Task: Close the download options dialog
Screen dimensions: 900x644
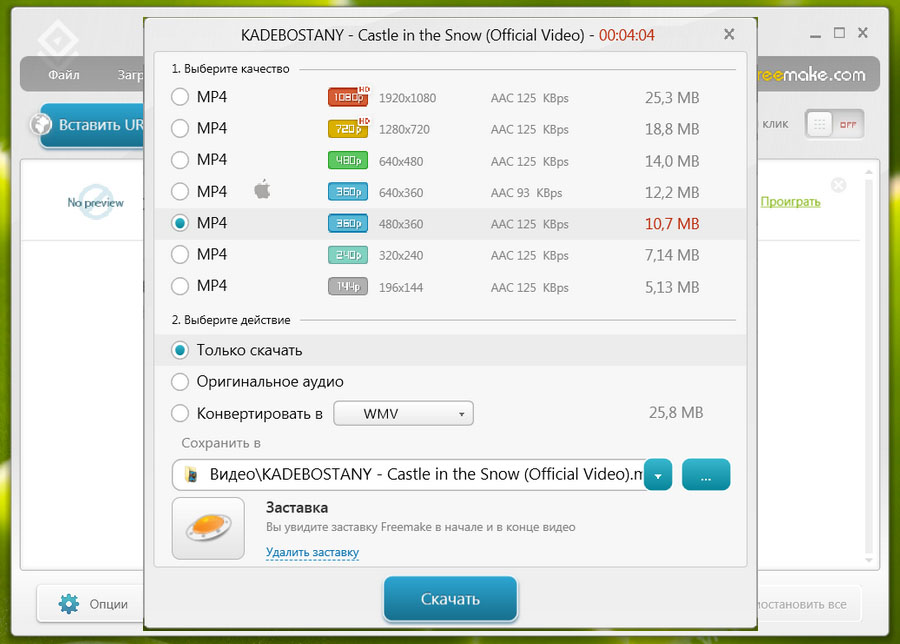Action: point(729,34)
